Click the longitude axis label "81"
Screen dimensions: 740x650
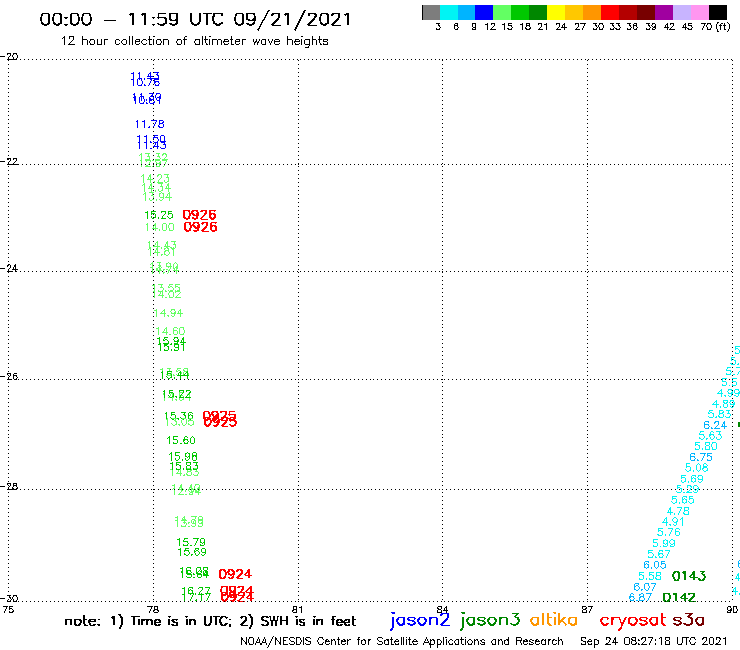(297, 609)
